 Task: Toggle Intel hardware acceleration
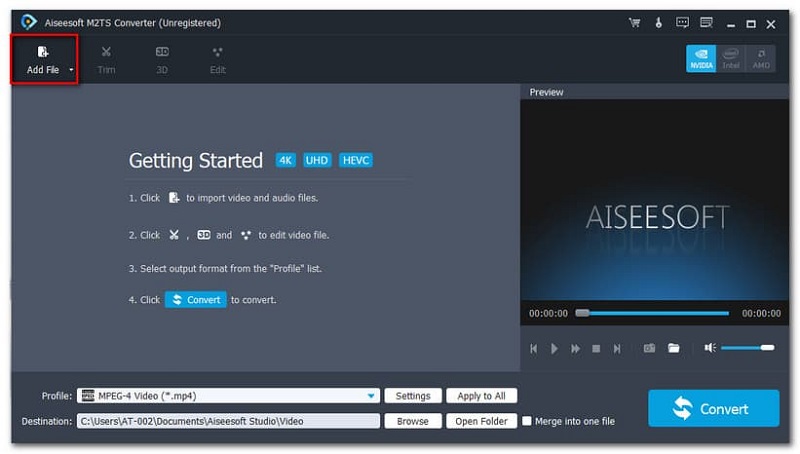(x=731, y=58)
